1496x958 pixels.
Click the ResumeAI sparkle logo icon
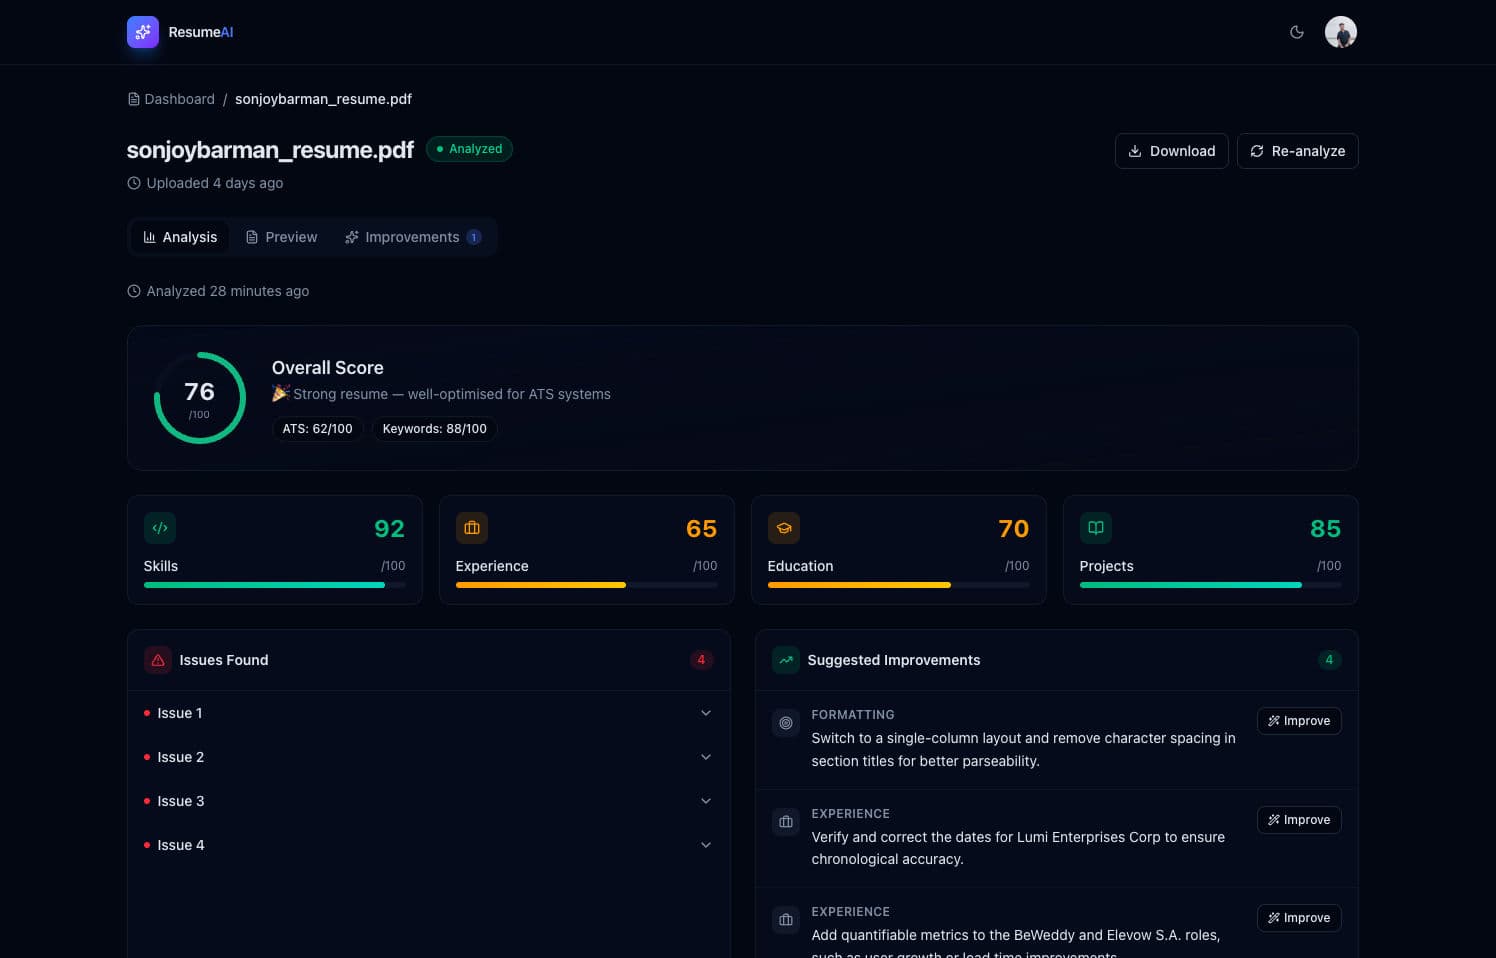pos(143,32)
